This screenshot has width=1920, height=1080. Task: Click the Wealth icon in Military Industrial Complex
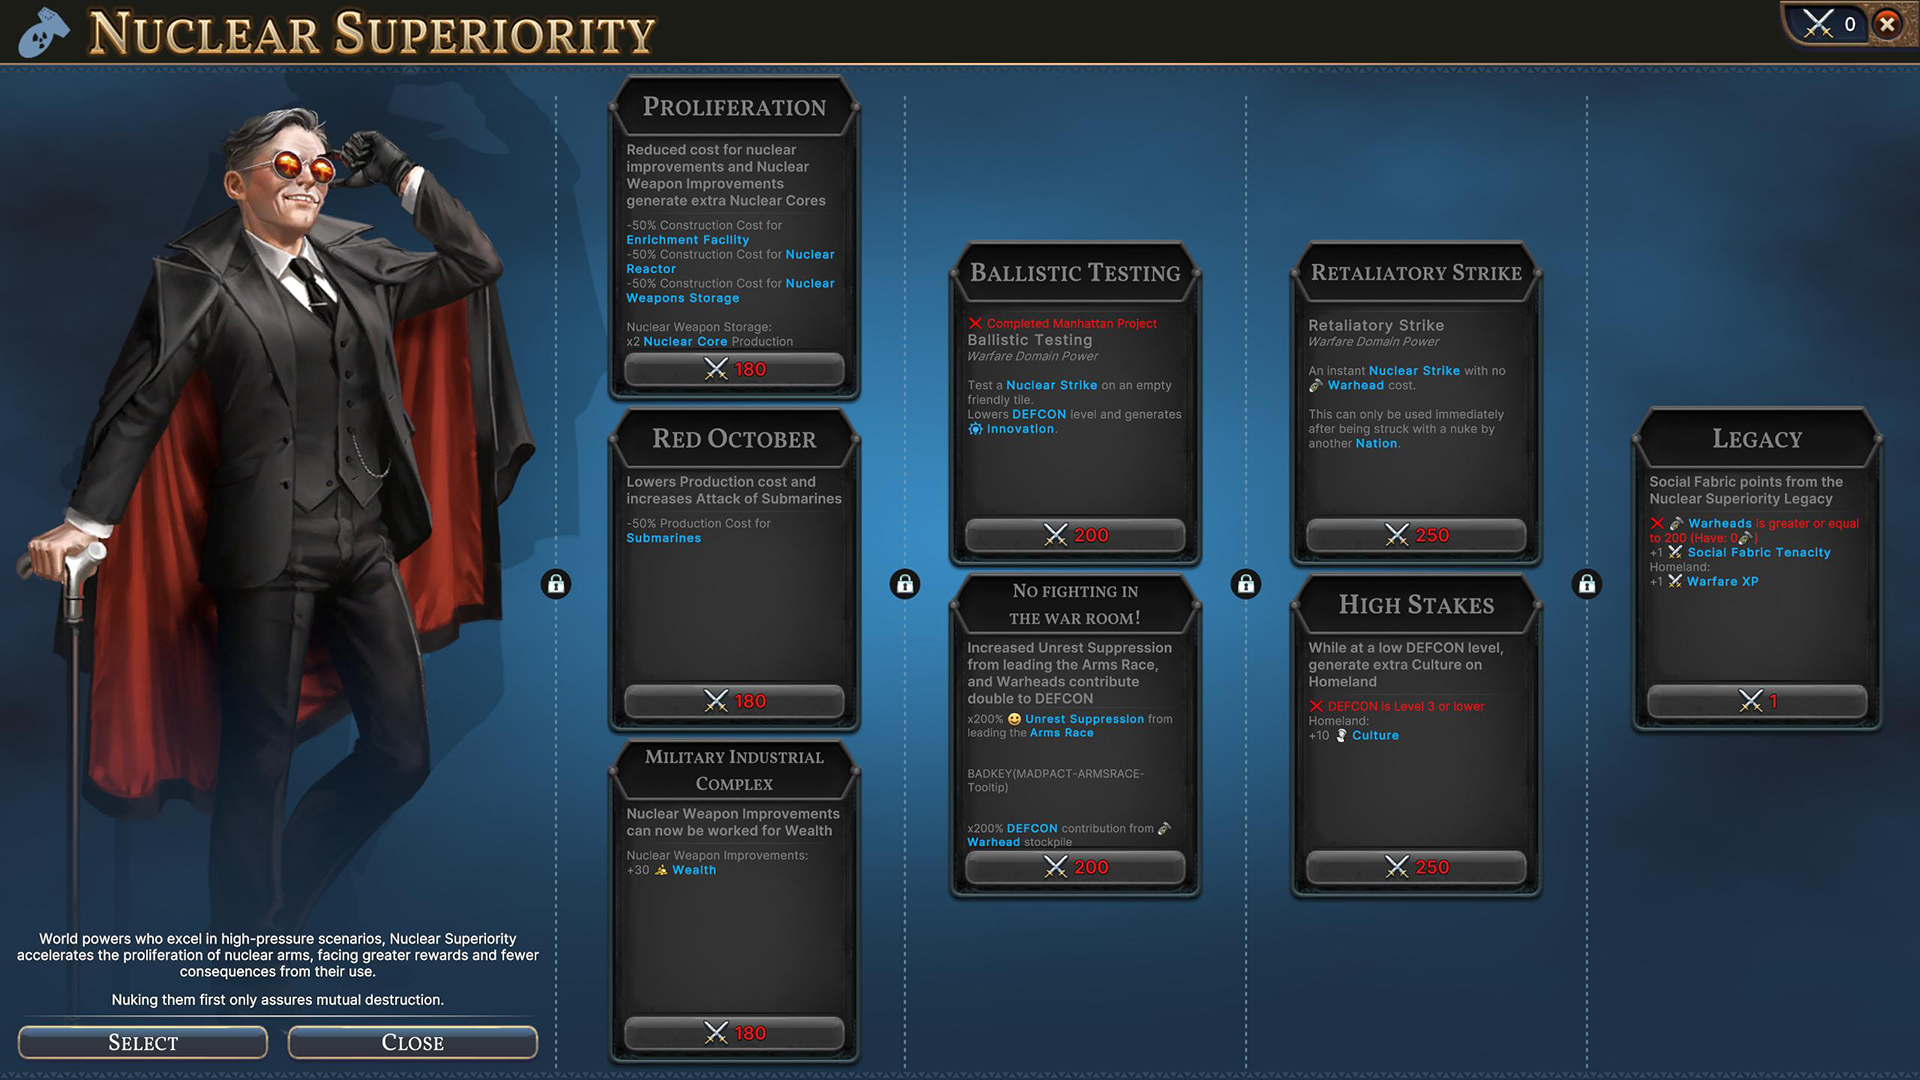(x=659, y=869)
